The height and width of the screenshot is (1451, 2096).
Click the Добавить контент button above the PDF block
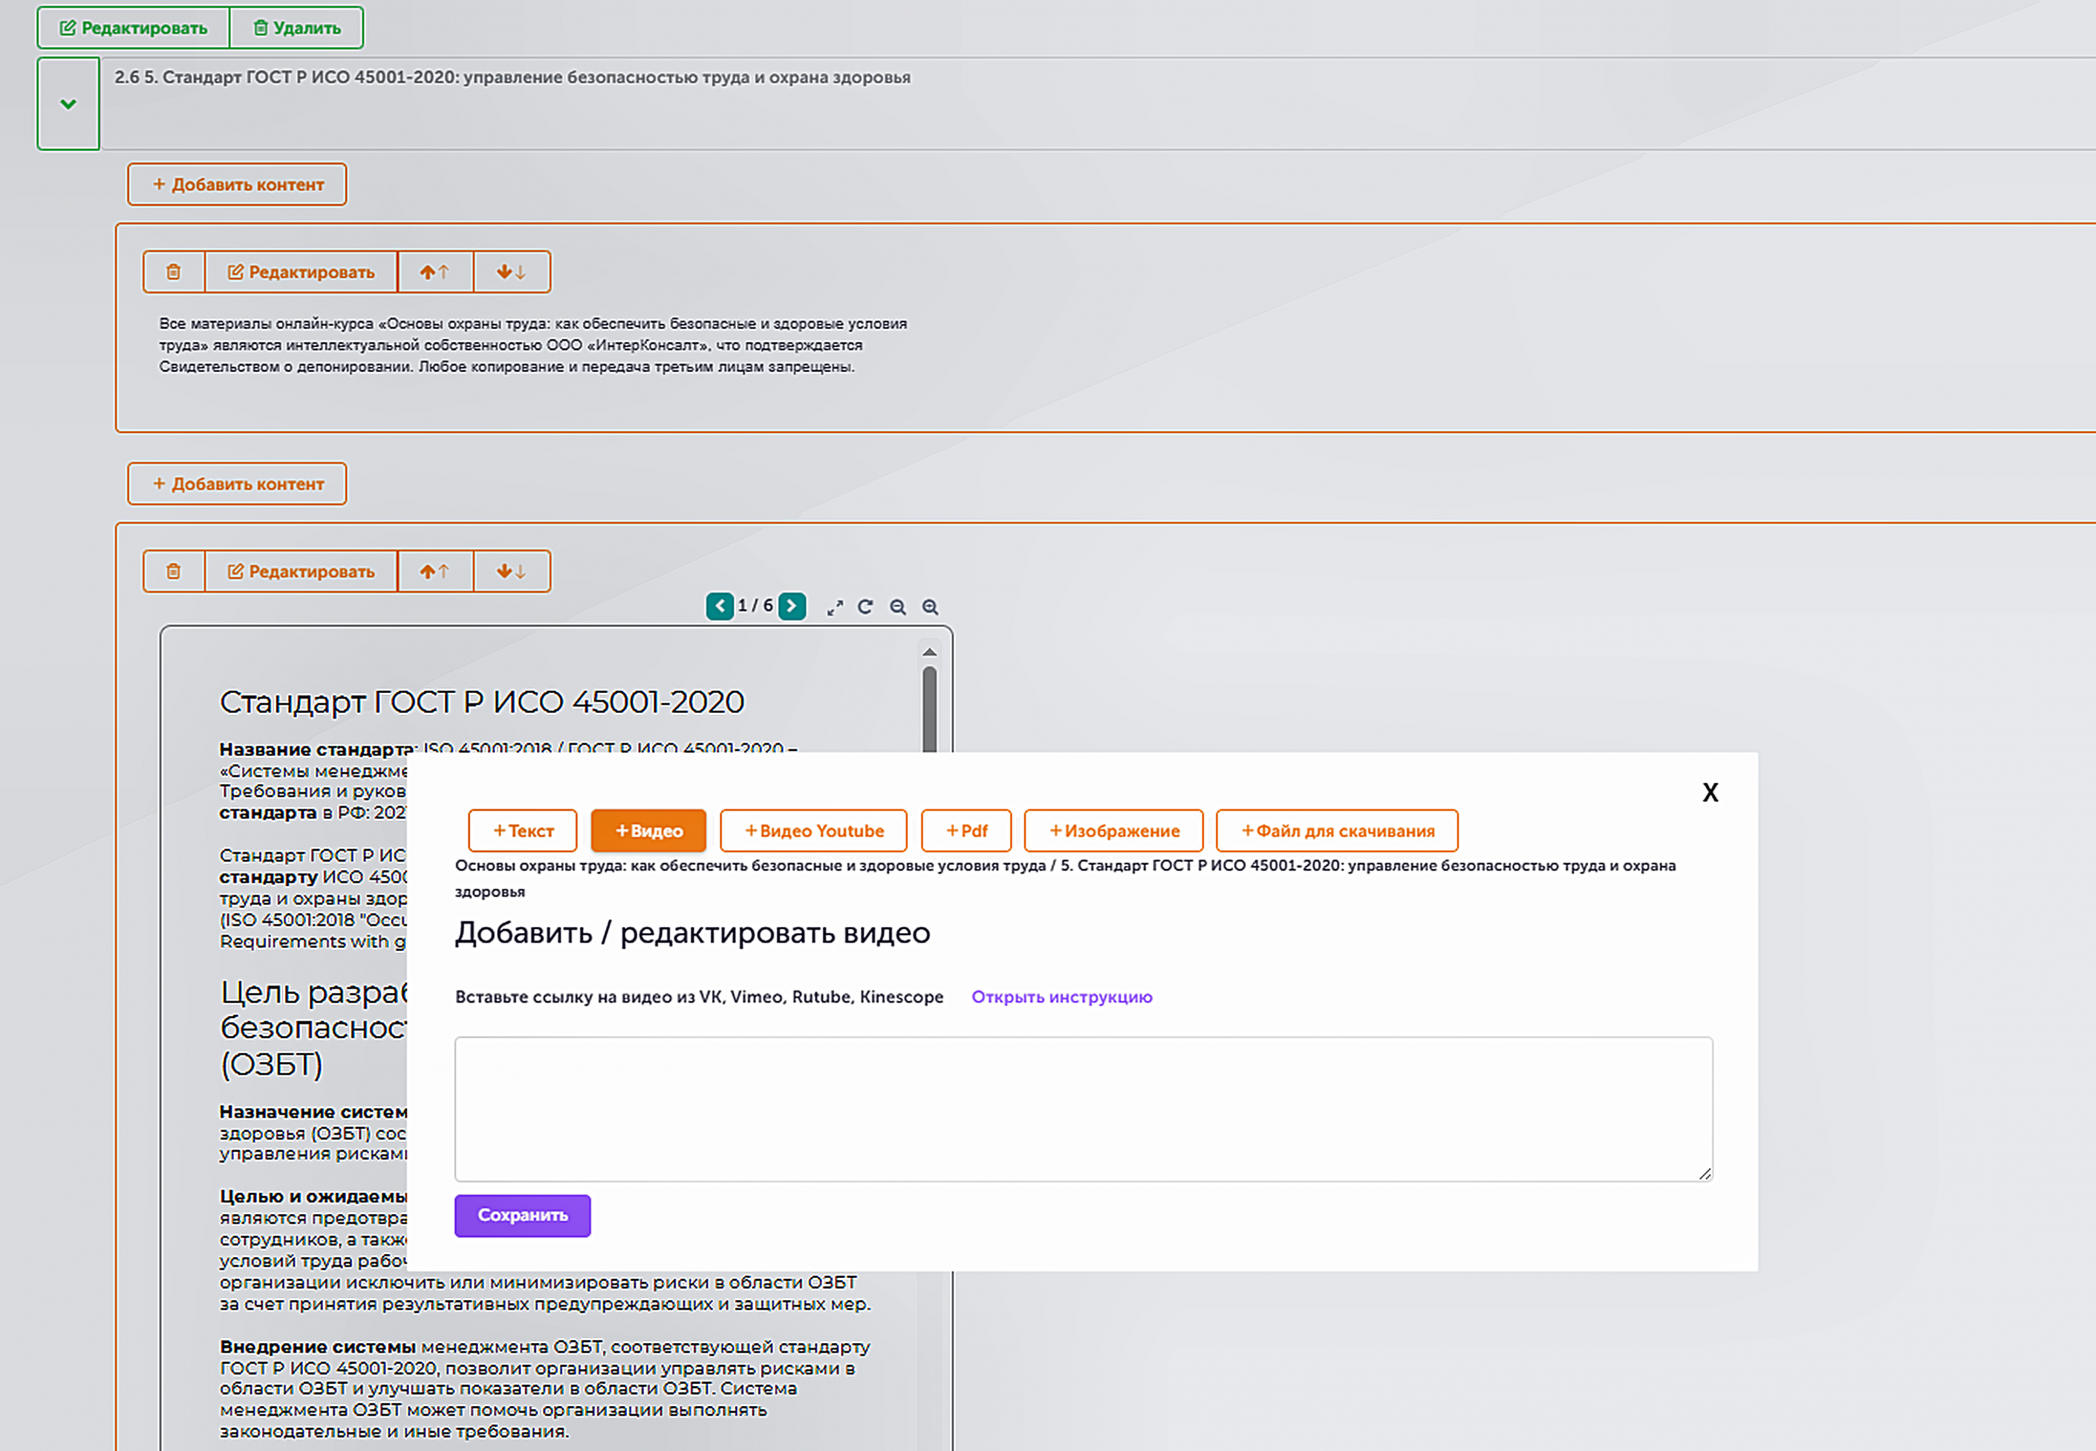pos(237,484)
